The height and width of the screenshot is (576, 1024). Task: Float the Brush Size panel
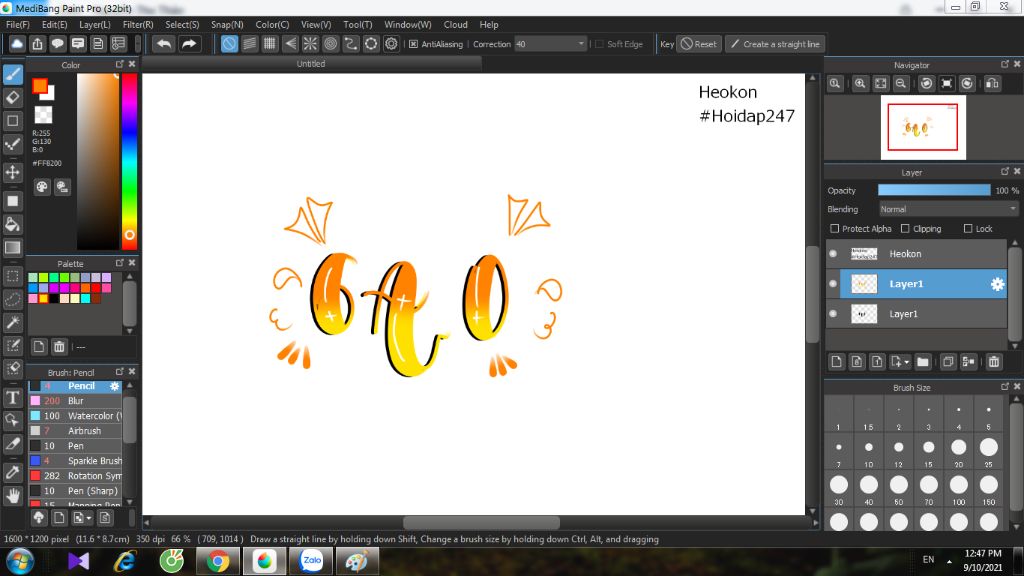1004,387
